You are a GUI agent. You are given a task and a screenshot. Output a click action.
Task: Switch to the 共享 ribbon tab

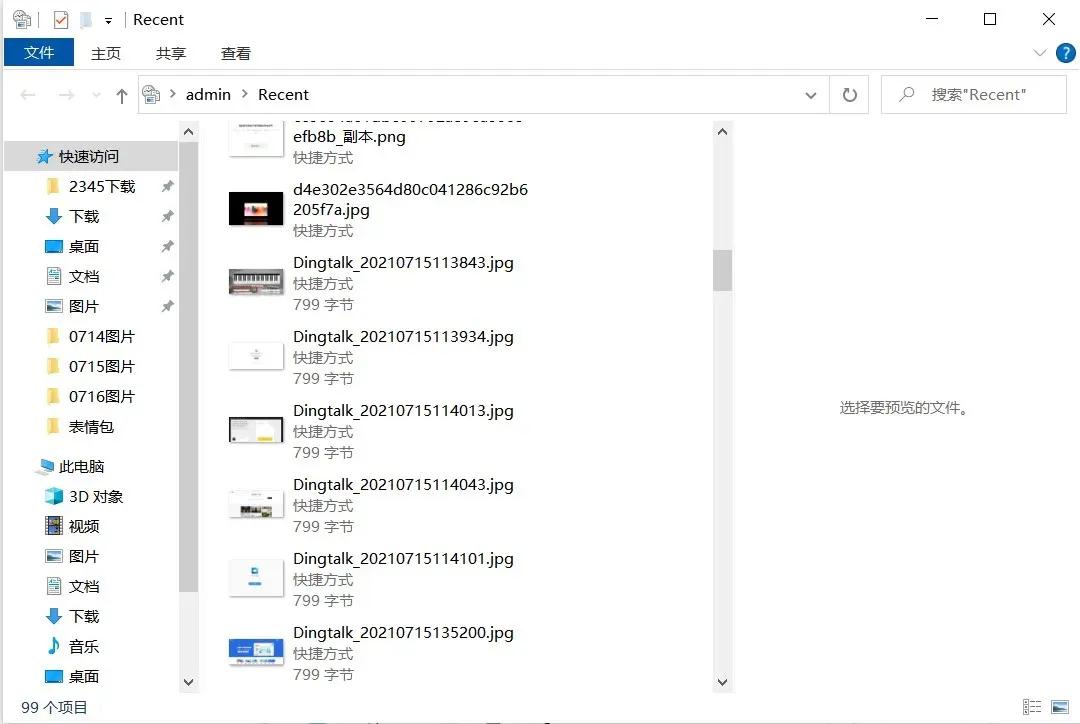(x=170, y=53)
